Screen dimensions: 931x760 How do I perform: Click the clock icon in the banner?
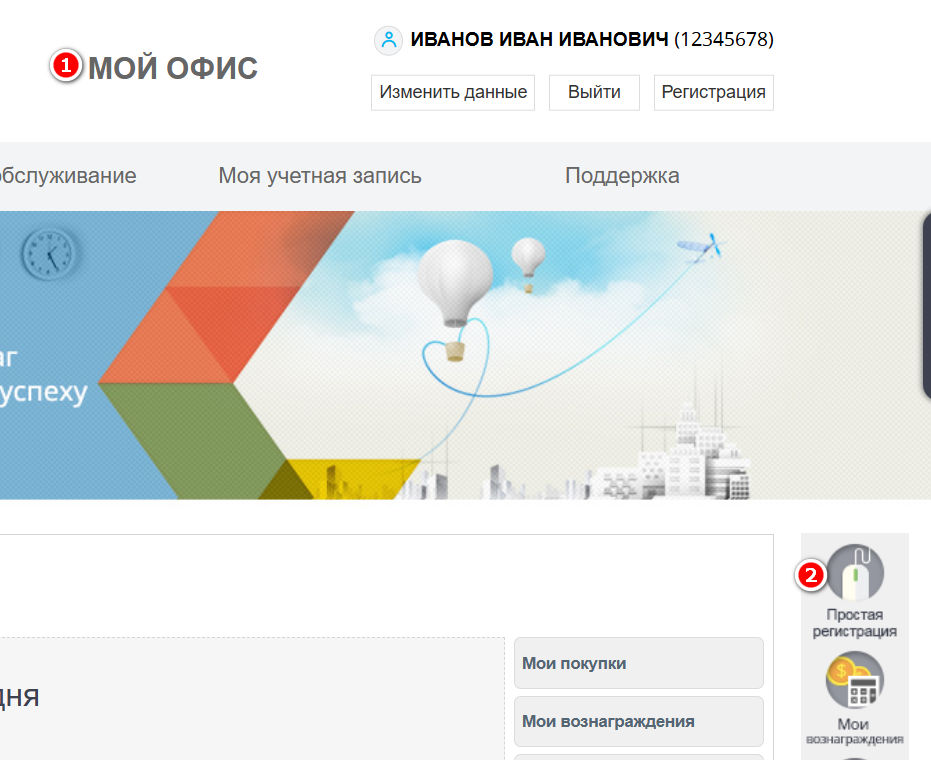click(x=49, y=253)
